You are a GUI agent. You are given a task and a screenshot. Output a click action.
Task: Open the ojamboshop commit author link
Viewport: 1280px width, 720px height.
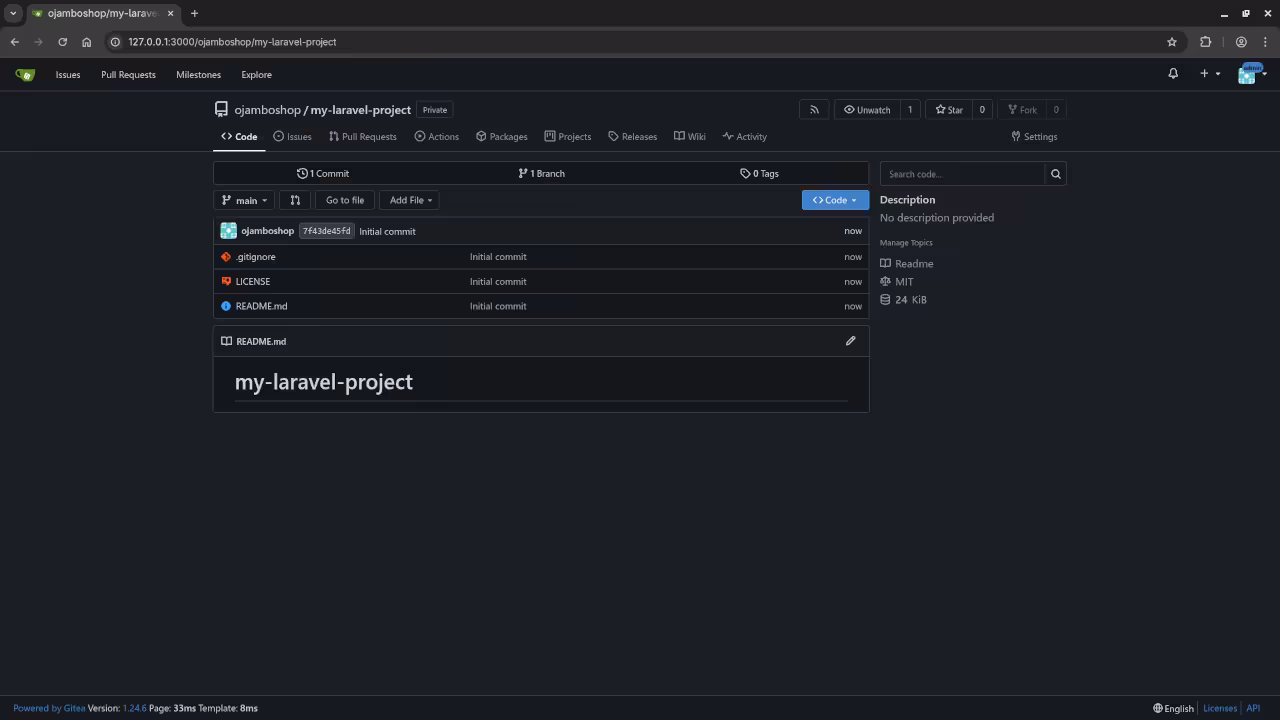(x=267, y=231)
